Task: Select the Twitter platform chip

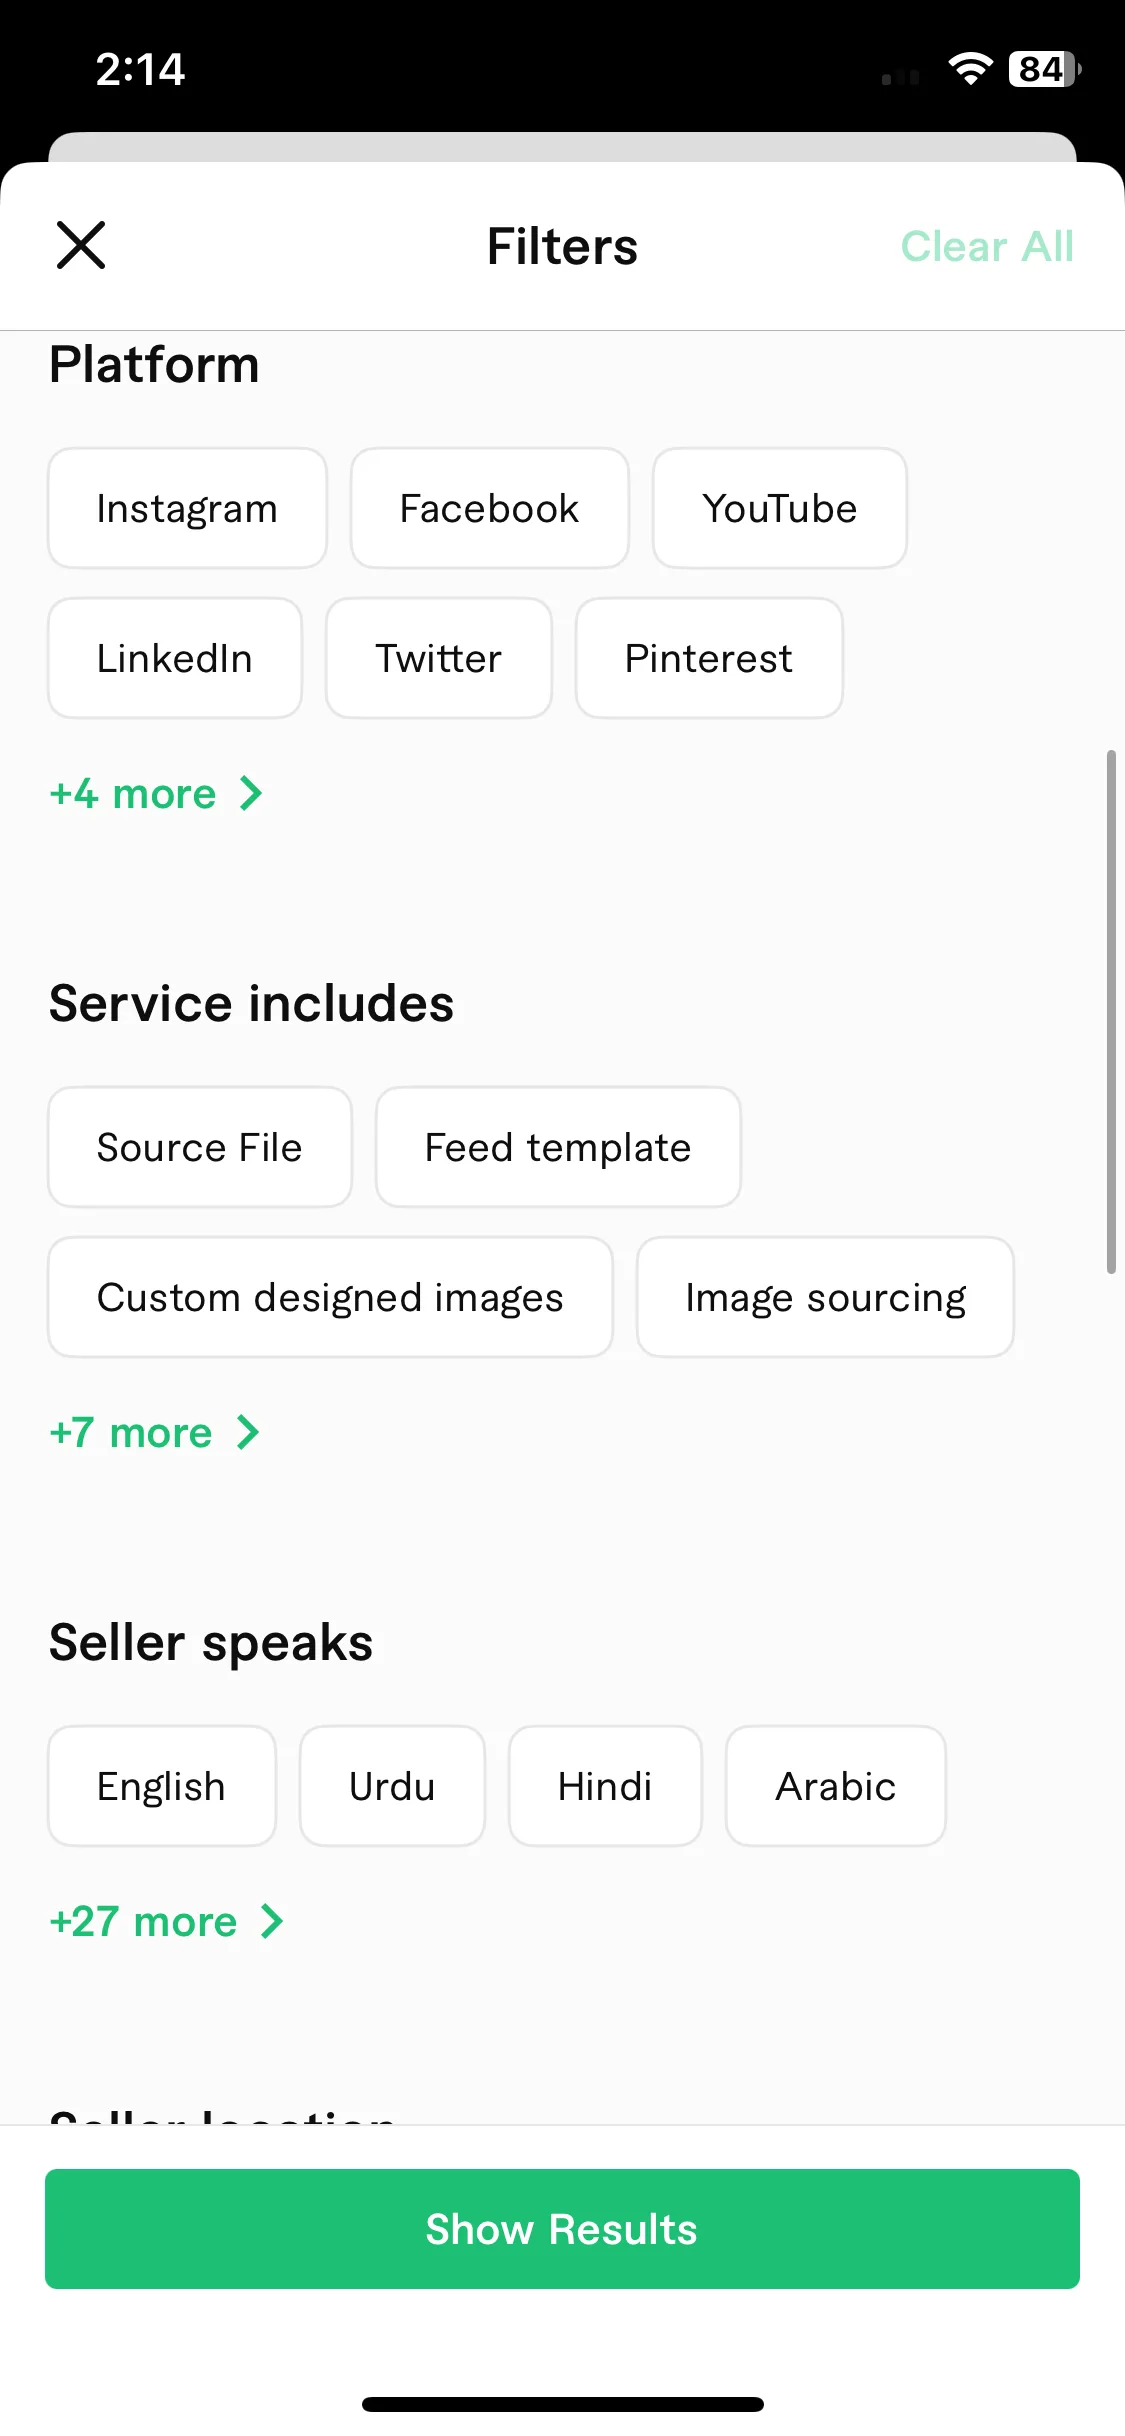Action: coord(439,658)
